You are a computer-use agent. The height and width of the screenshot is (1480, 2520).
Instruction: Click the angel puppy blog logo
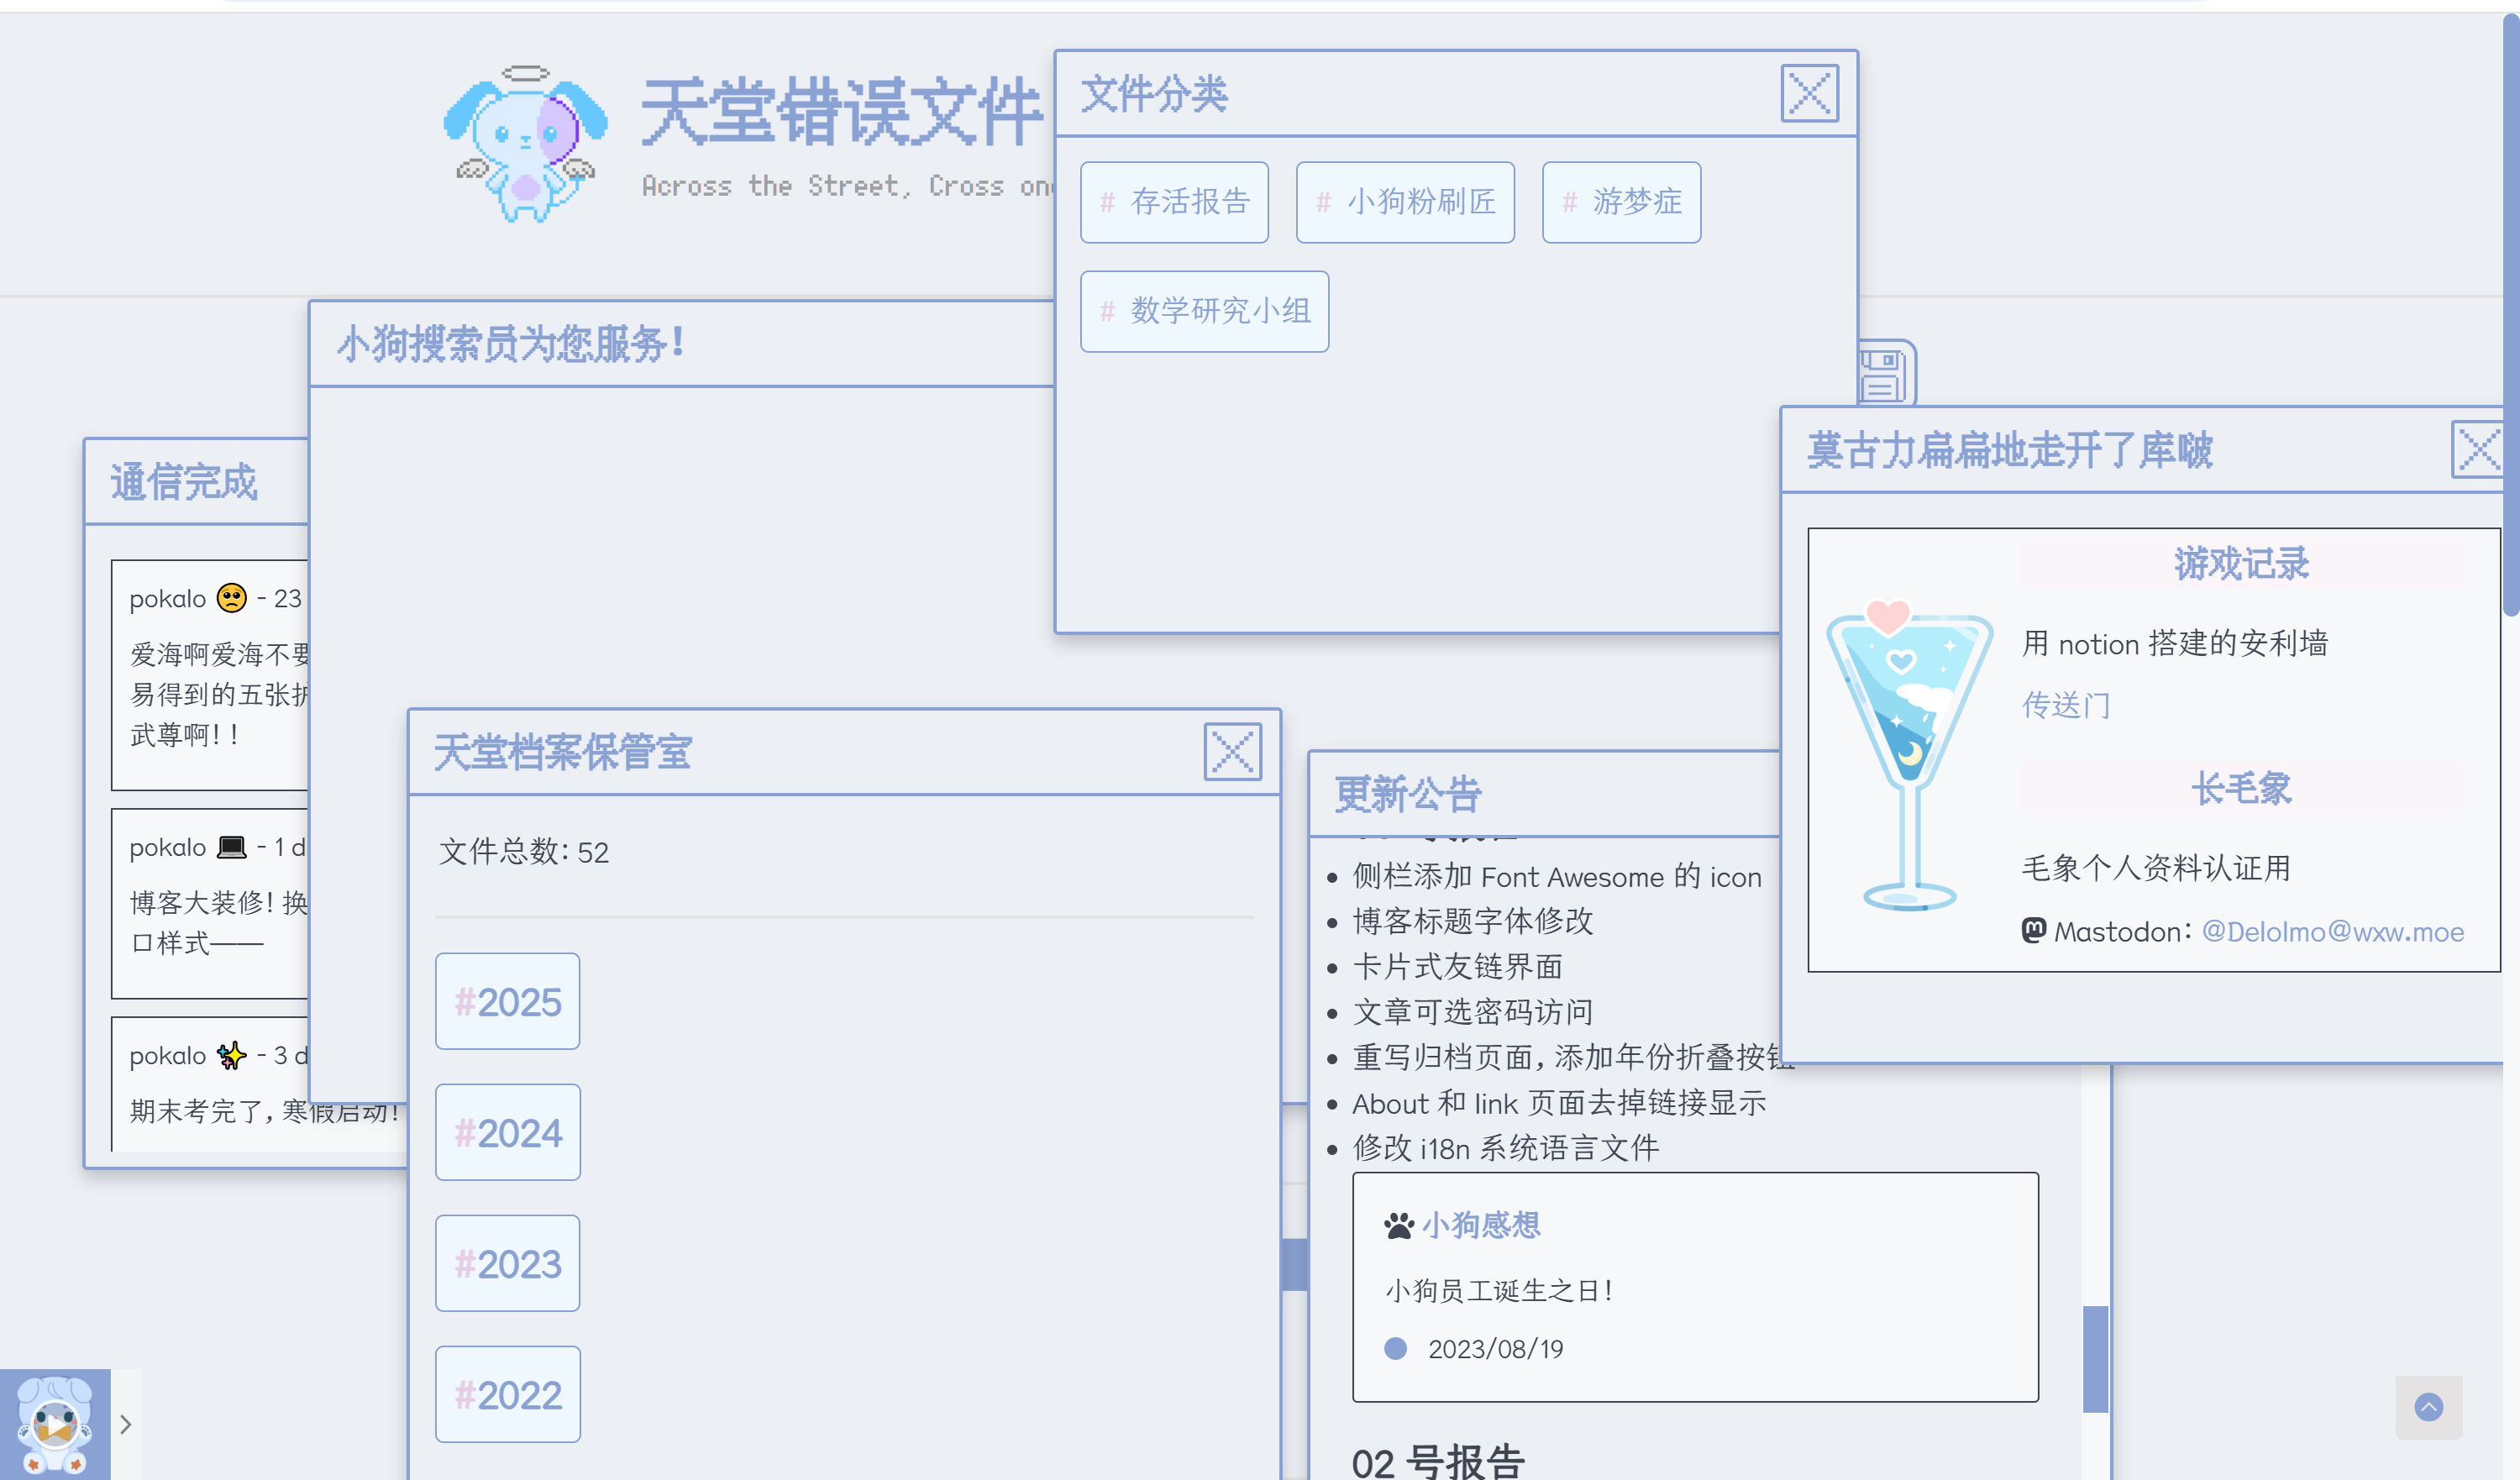pyautogui.click(x=525, y=144)
